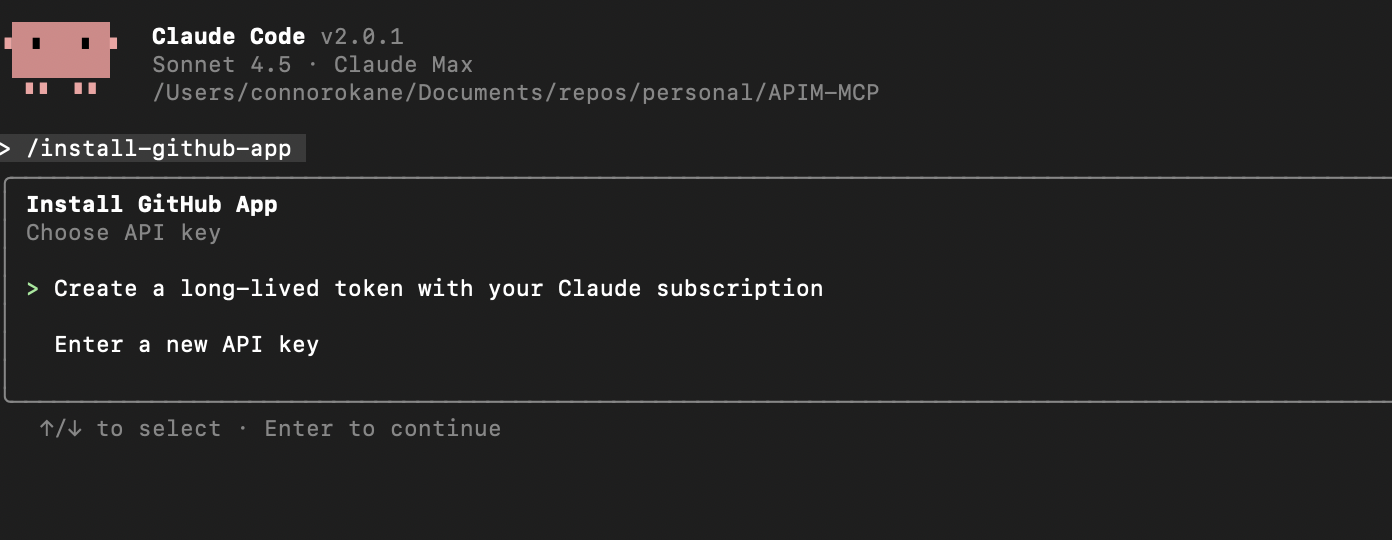Click the "Choose API key" subtitle
Image resolution: width=1392 pixels, height=540 pixels.
click(x=123, y=233)
